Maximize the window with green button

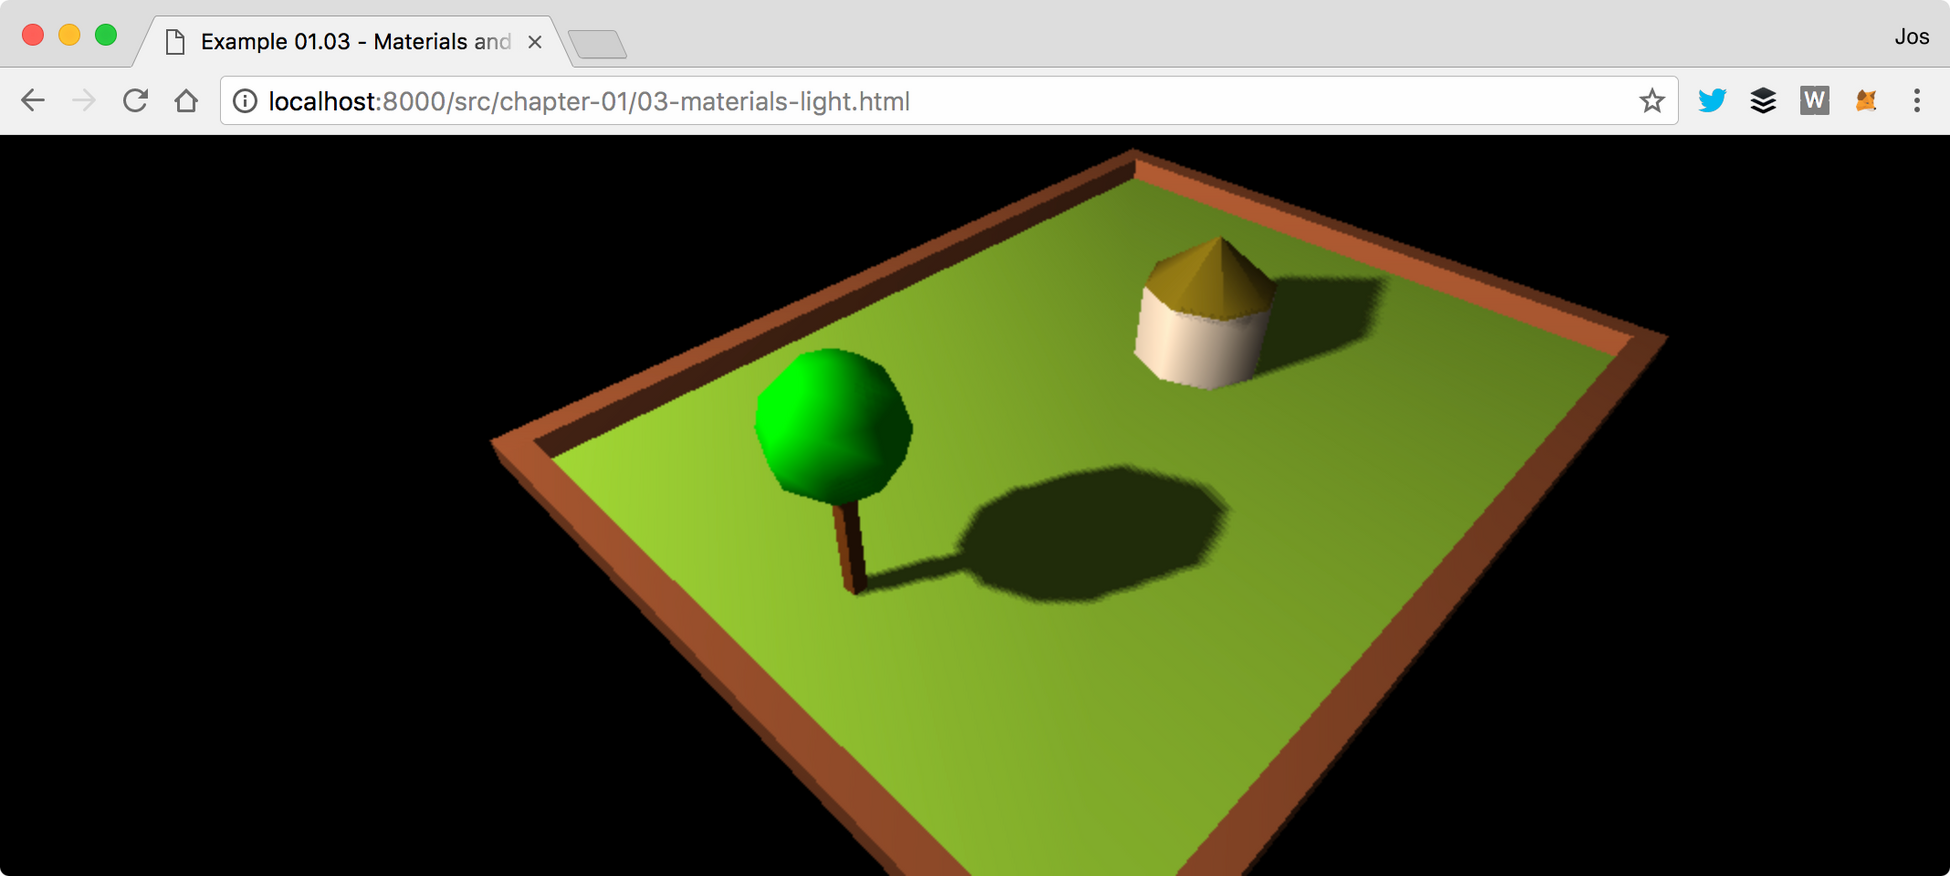pyautogui.click(x=106, y=35)
